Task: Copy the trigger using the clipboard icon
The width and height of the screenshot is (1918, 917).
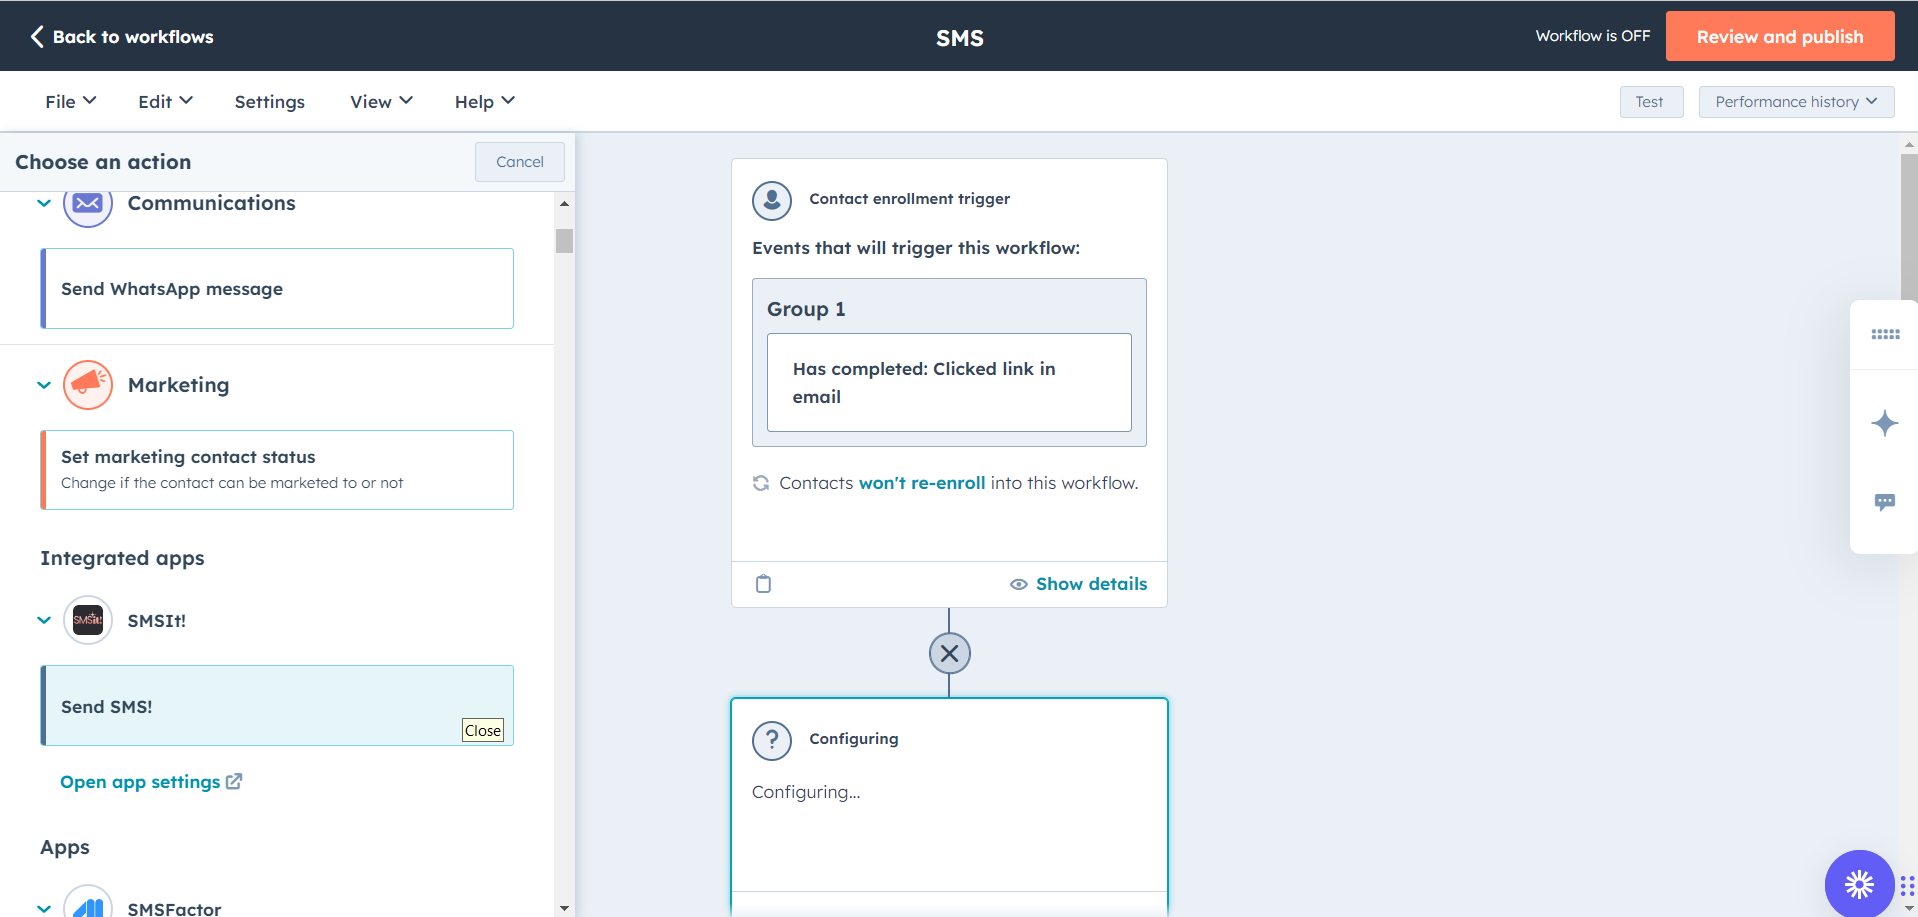Action: tap(763, 583)
